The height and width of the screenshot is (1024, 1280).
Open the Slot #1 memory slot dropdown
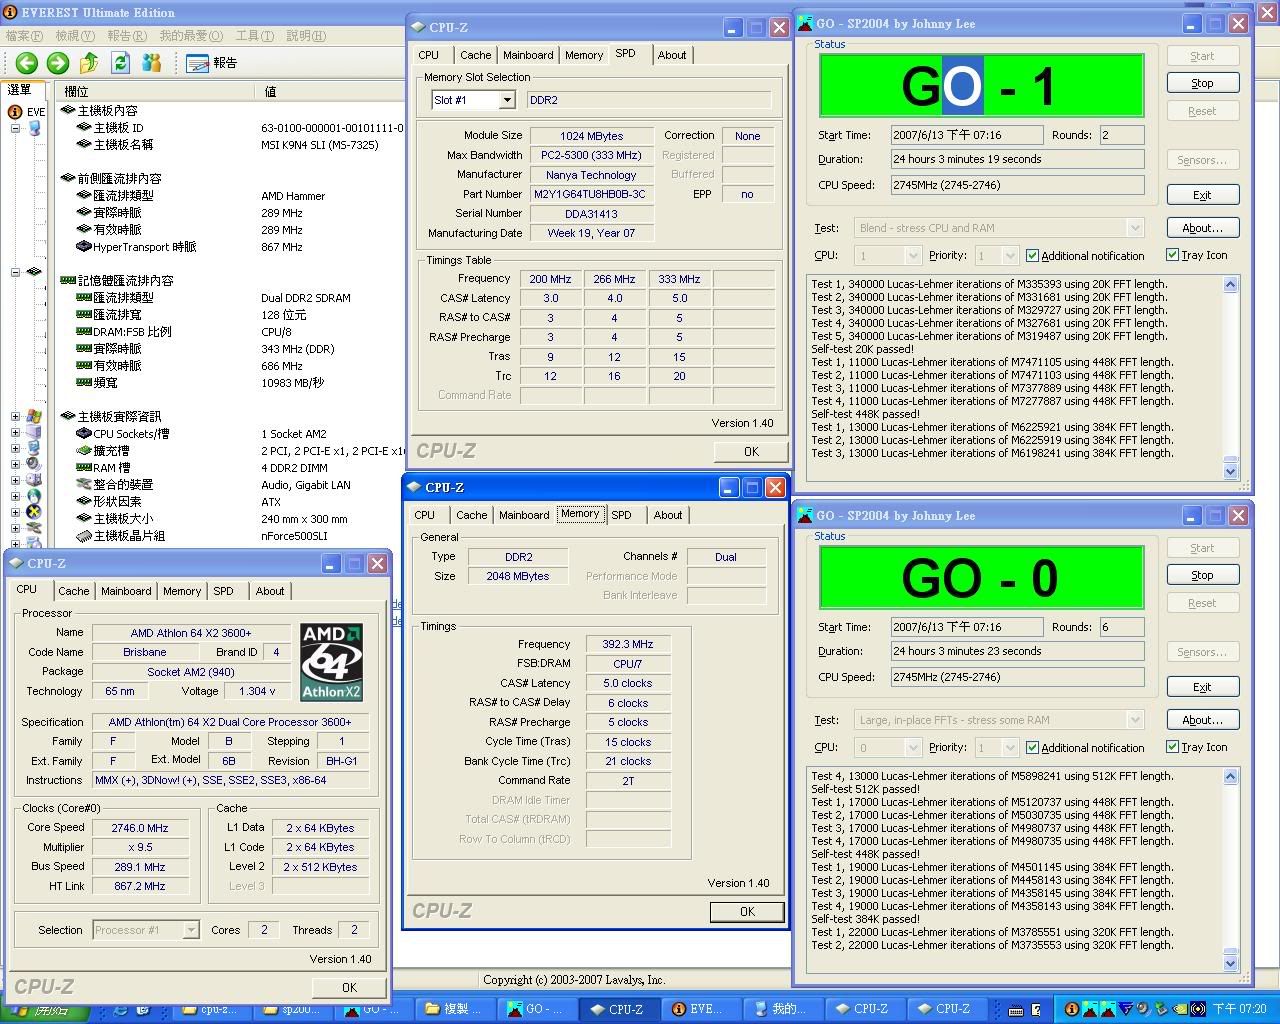click(x=506, y=100)
